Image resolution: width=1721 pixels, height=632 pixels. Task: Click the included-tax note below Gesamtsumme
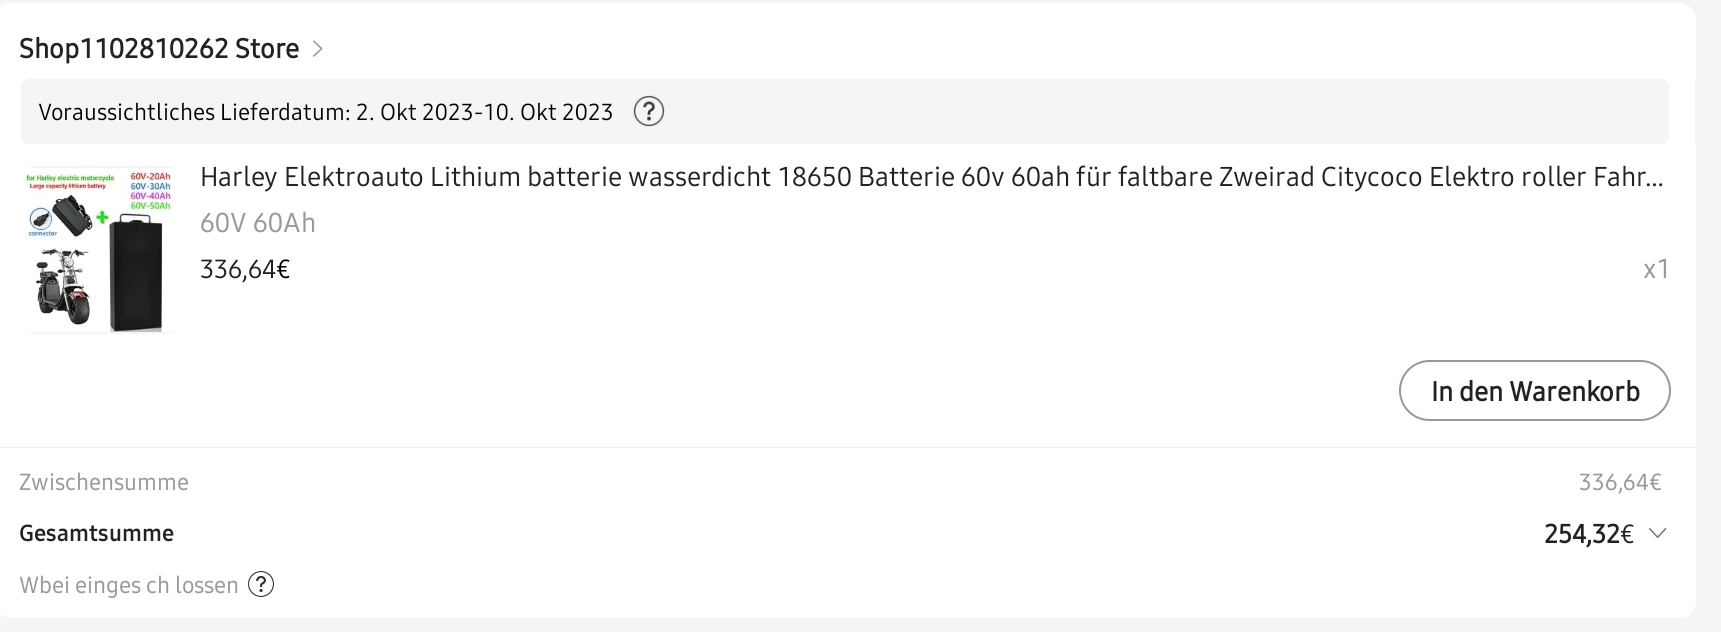pyautogui.click(x=129, y=585)
